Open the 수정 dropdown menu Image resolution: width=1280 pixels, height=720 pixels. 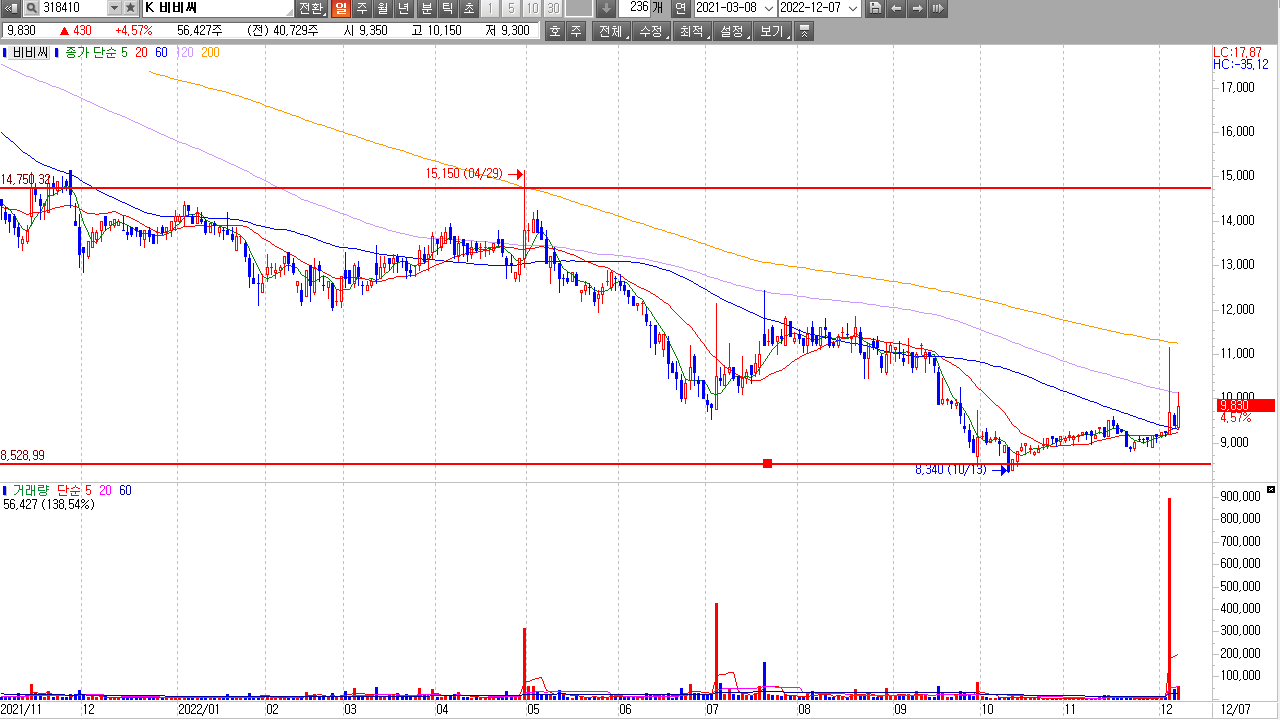click(x=651, y=31)
